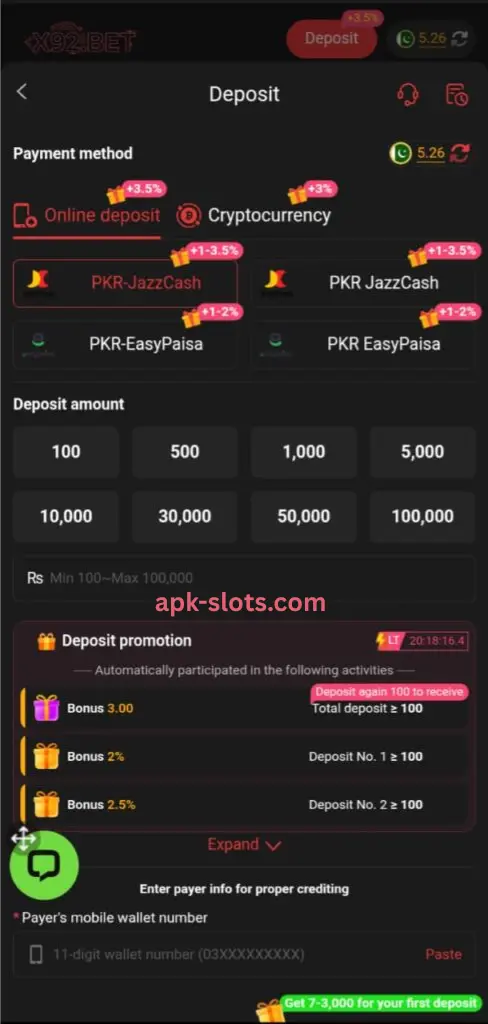Select the PKR-JazzCash payment option
488x1024 pixels.
(125, 283)
